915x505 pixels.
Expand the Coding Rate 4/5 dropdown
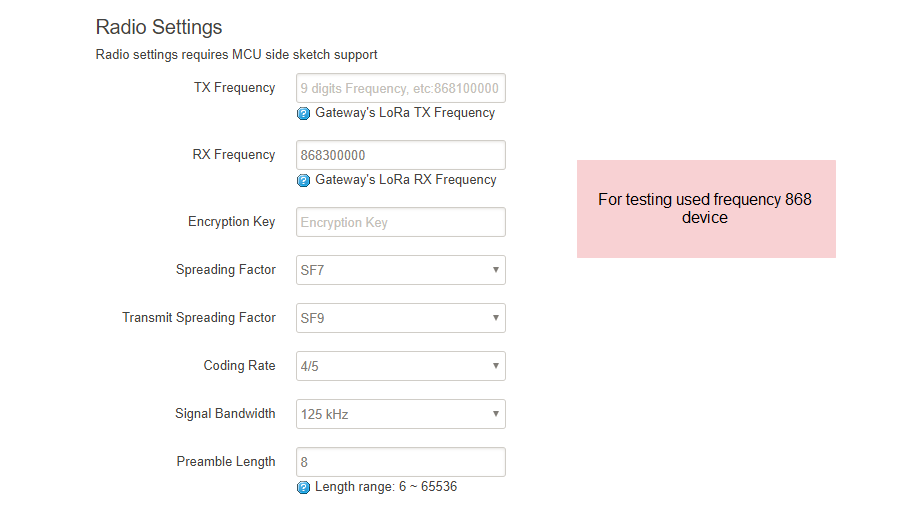click(x=401, y=366)
